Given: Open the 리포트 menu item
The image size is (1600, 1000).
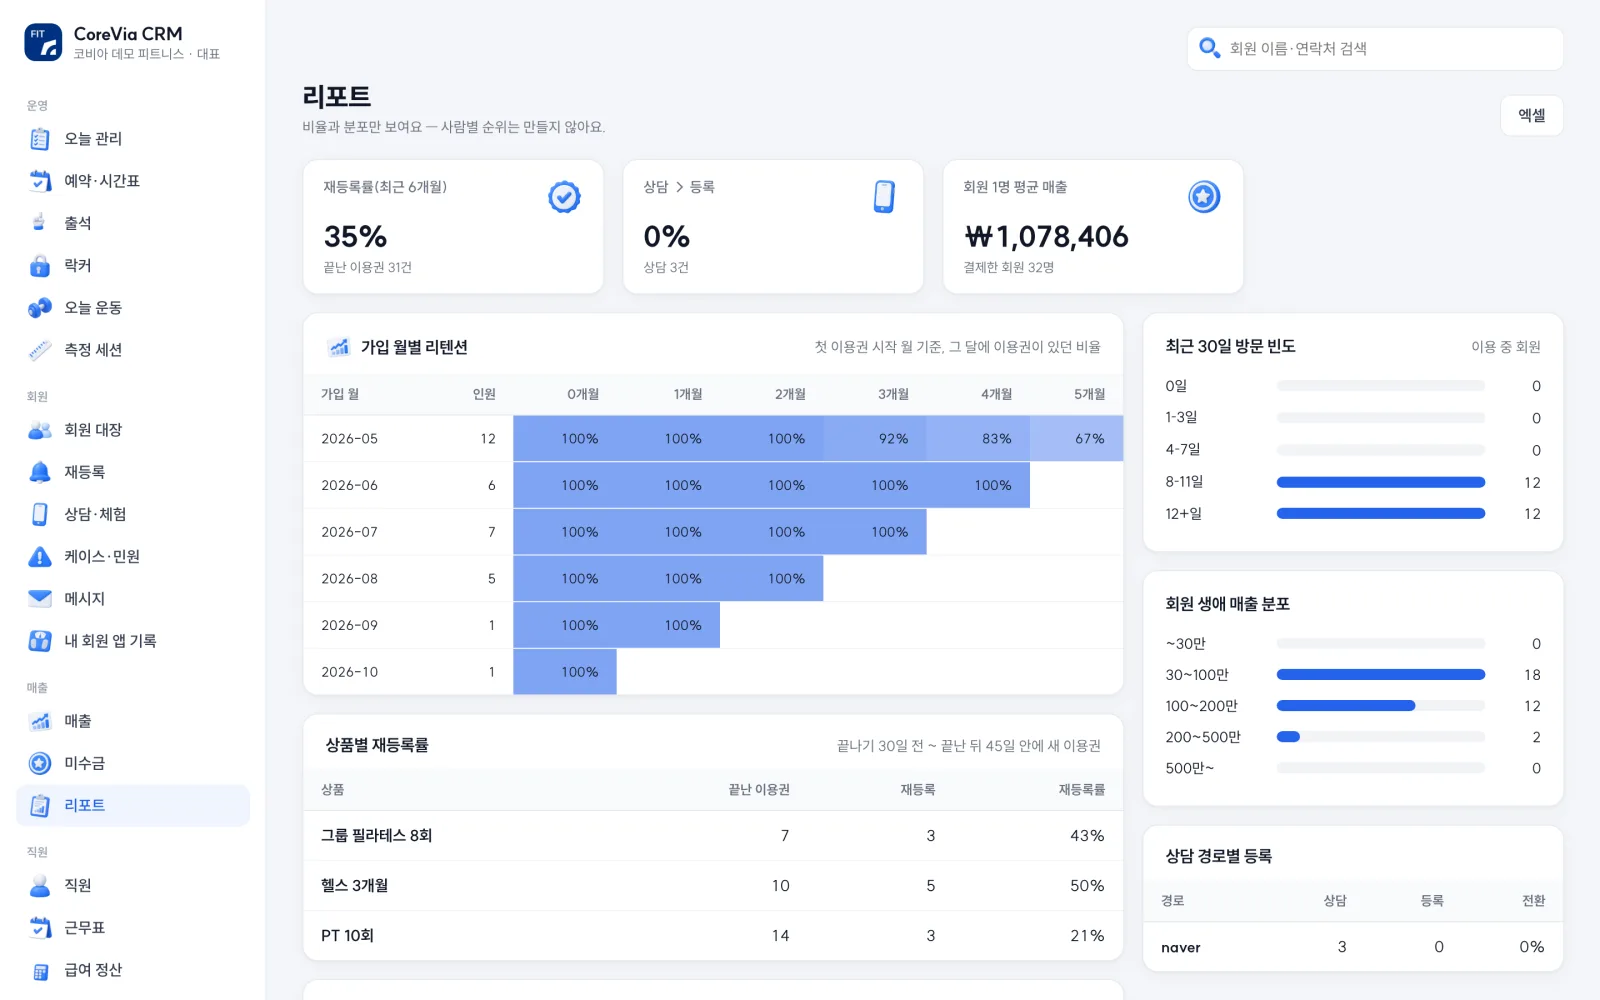Looking at the screenshot, I should [133, 806].
